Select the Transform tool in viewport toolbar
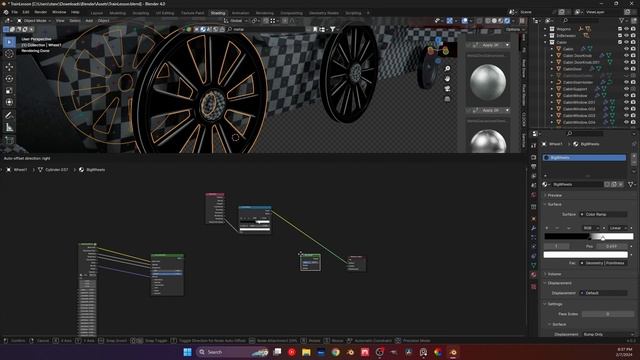Viewport: 640px width, 360px height. 9,102
